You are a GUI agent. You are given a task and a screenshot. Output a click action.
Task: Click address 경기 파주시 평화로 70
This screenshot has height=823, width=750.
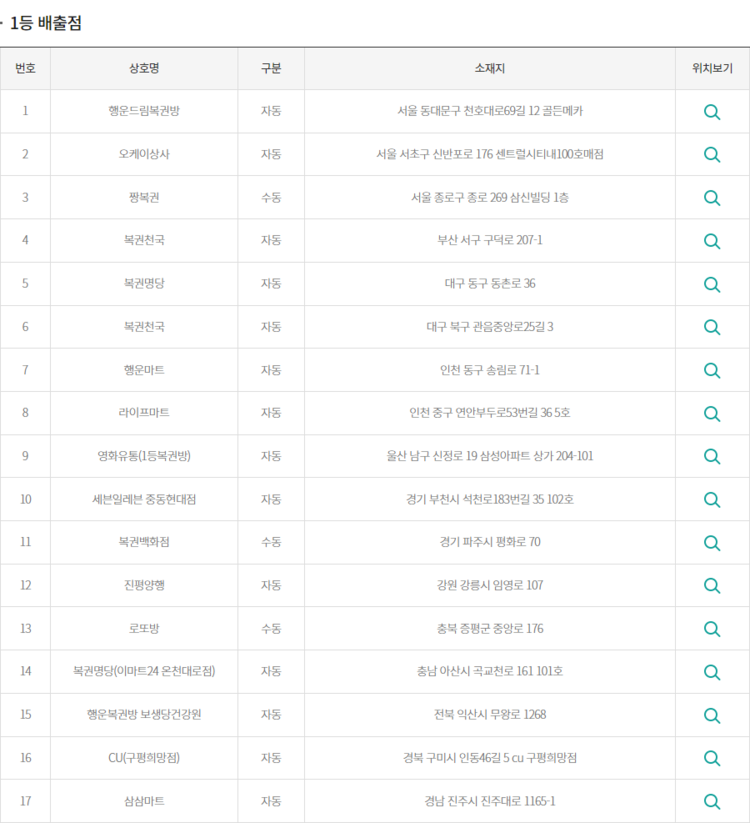coord(490,542)
